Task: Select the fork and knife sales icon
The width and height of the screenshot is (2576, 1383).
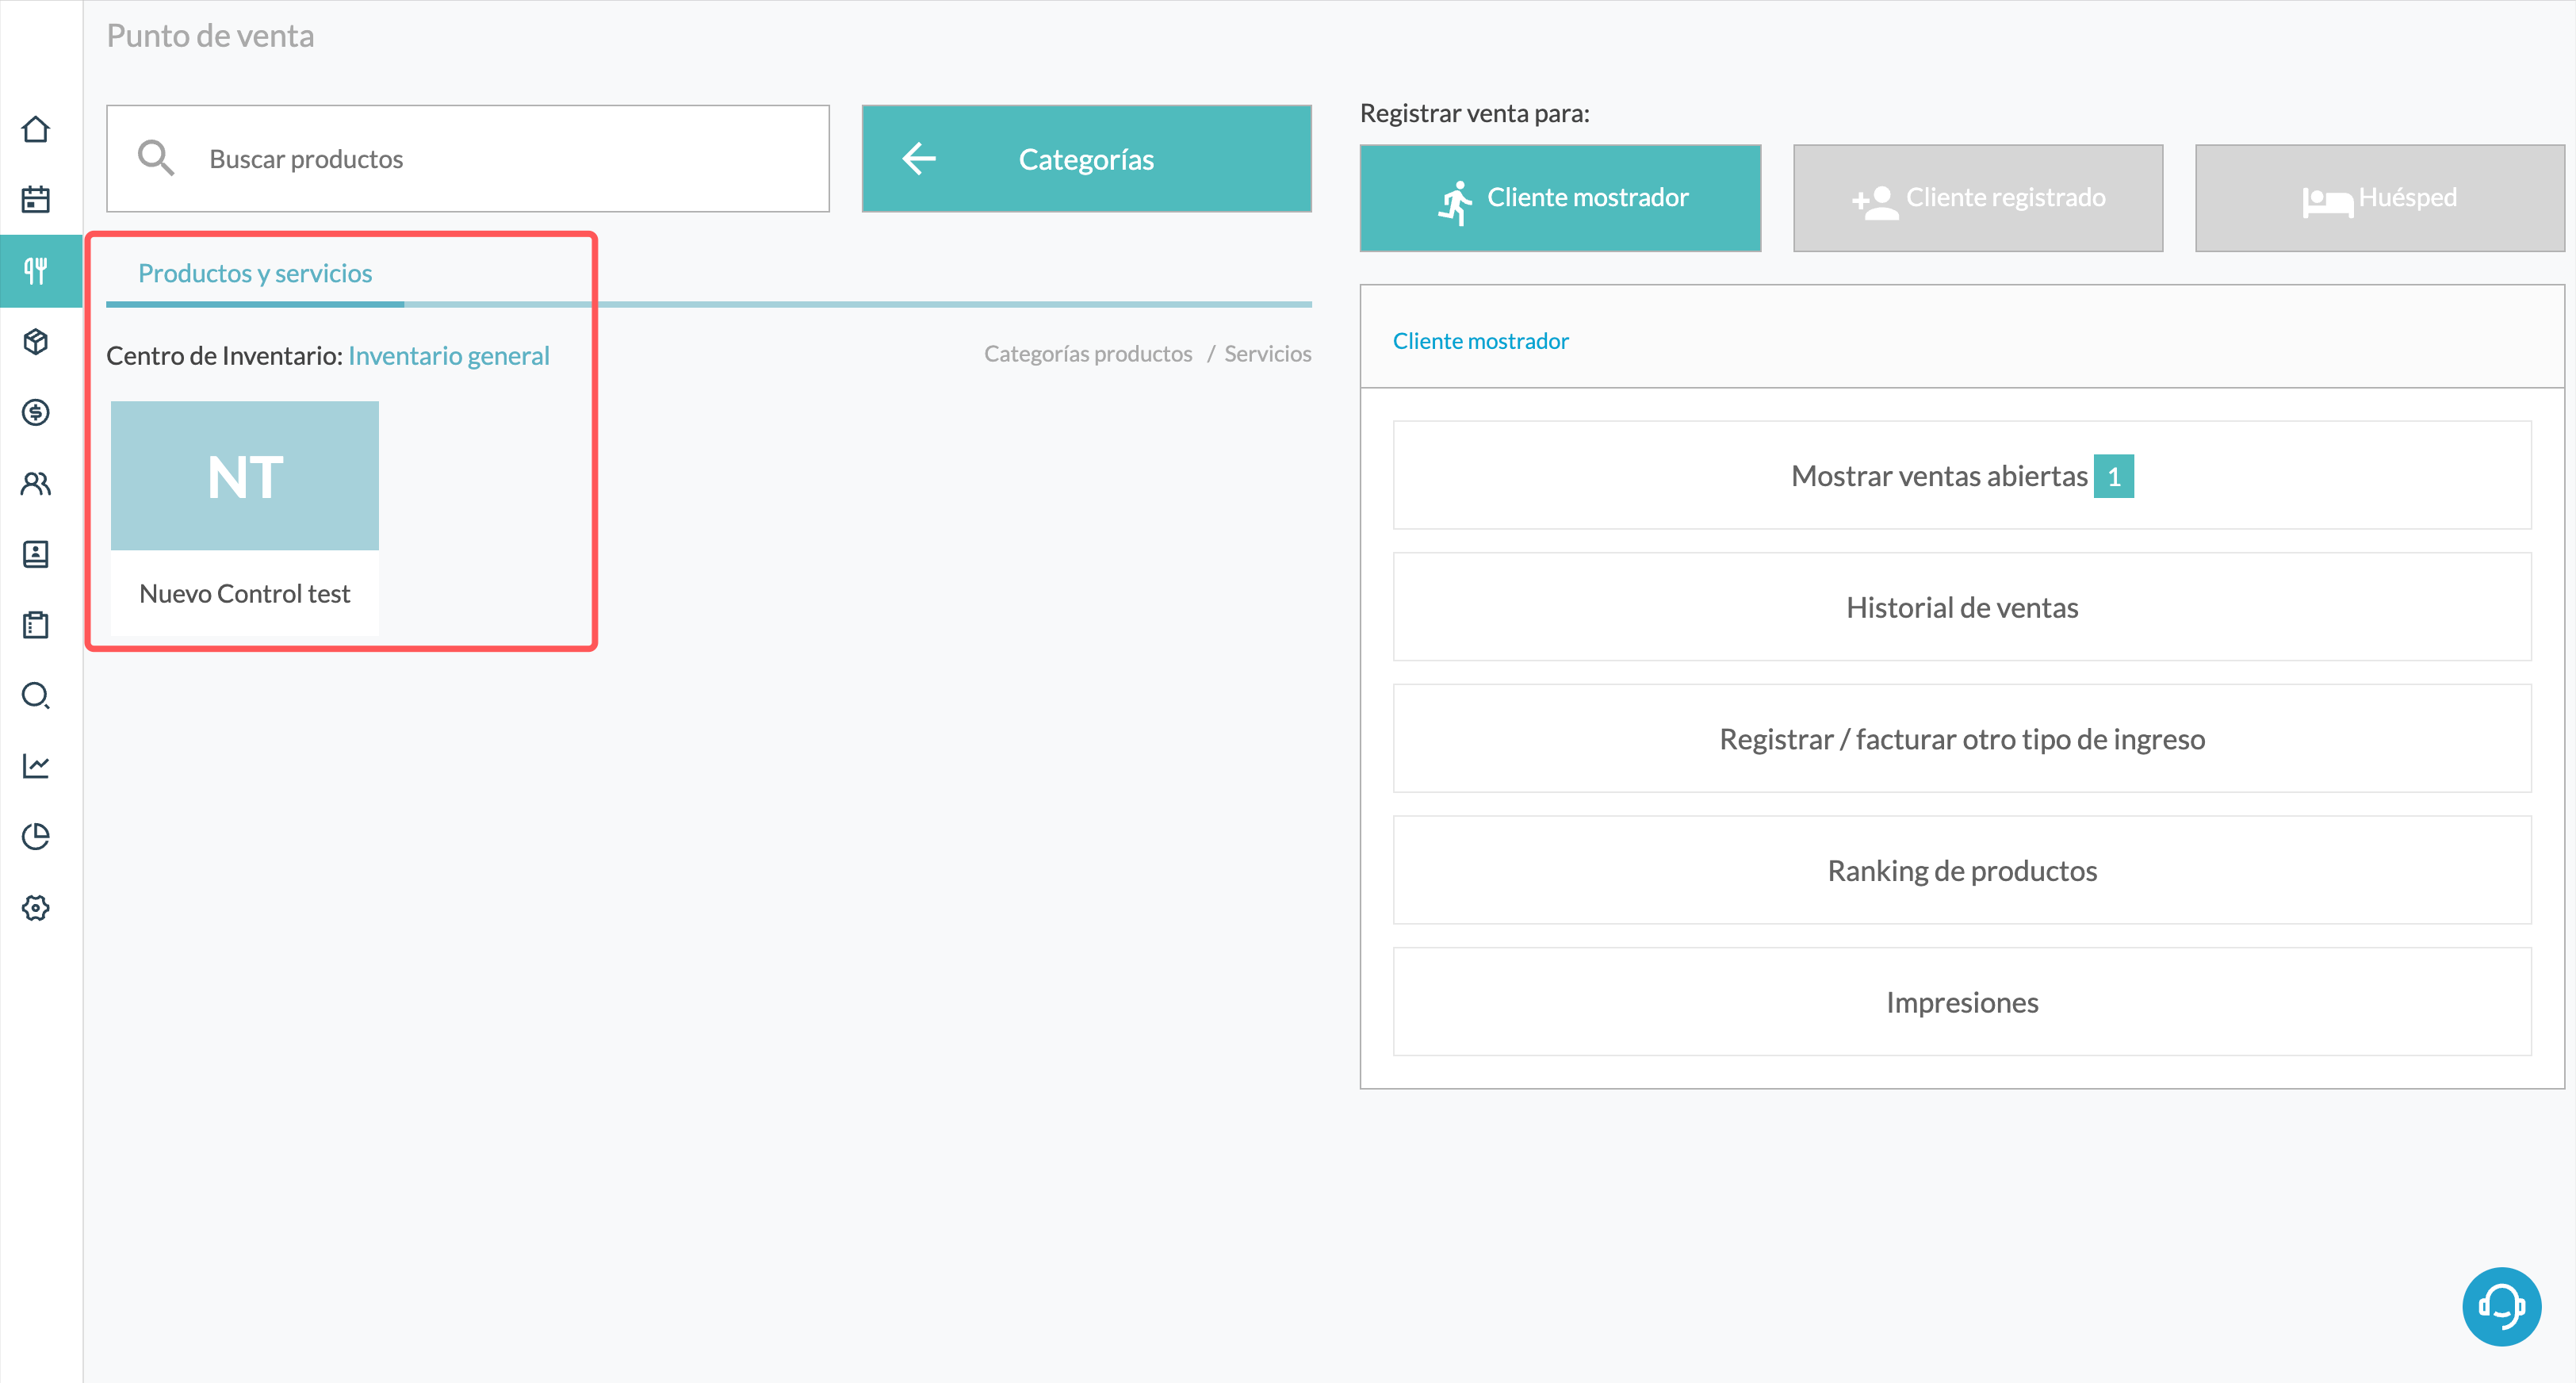Action: [36, 271]
